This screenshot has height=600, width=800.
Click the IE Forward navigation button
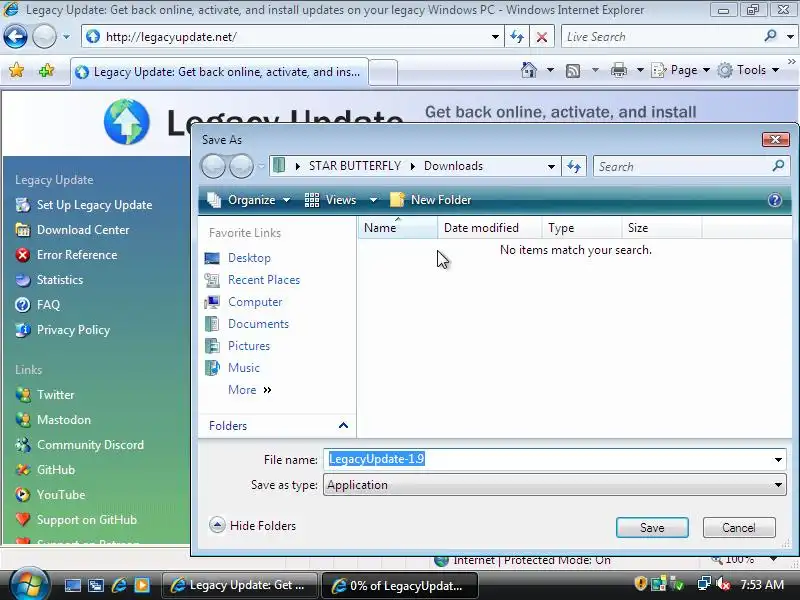tap(44, 37)
